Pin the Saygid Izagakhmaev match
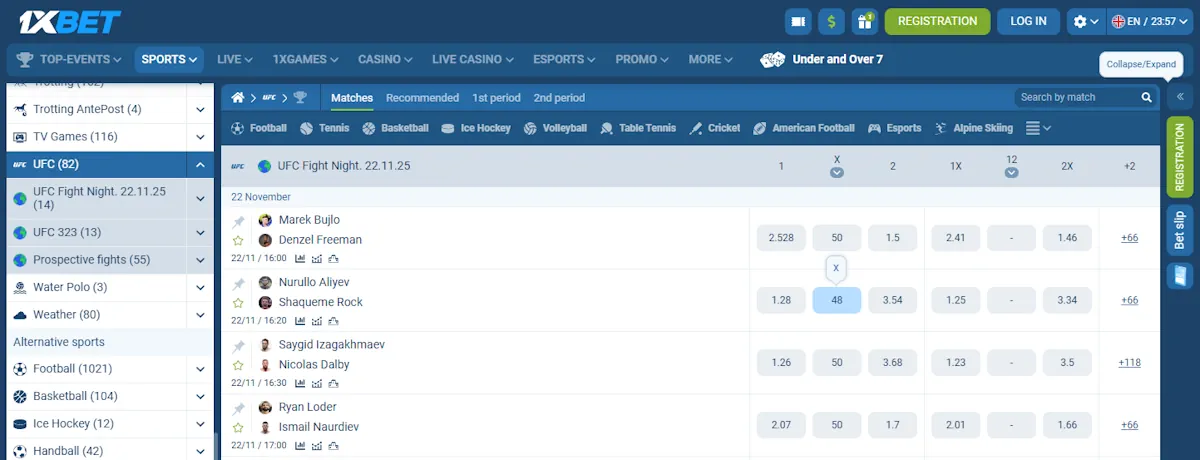 [238, 346]
